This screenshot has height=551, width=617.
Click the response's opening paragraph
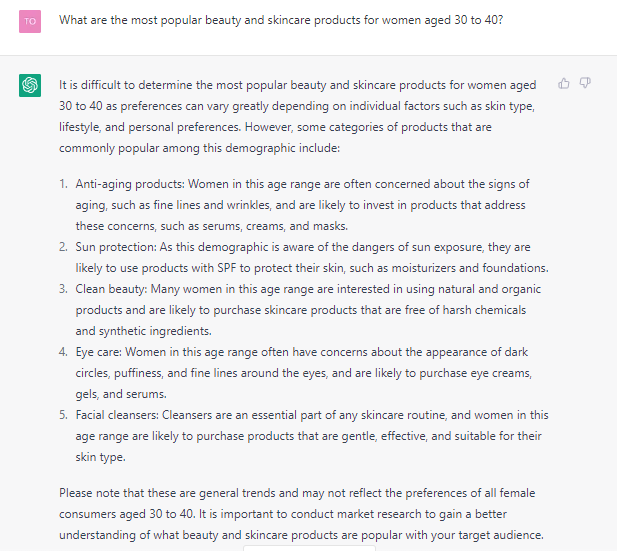click(298, 117)
